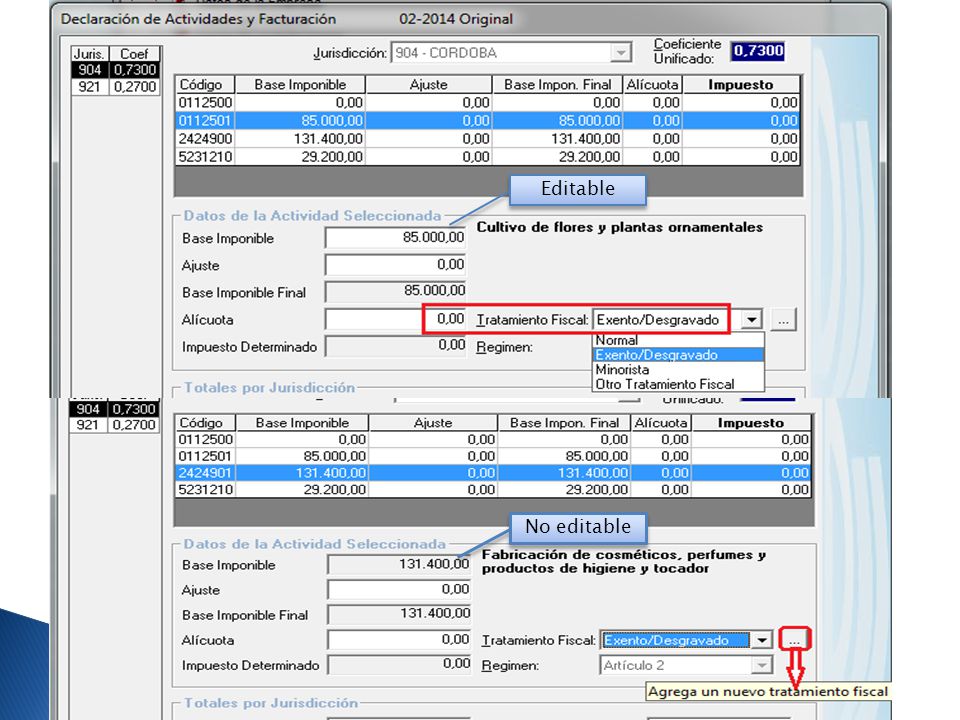Select jurisdiction 904 row in upper list
The image size is (960, 720).
tap(116, 70)
